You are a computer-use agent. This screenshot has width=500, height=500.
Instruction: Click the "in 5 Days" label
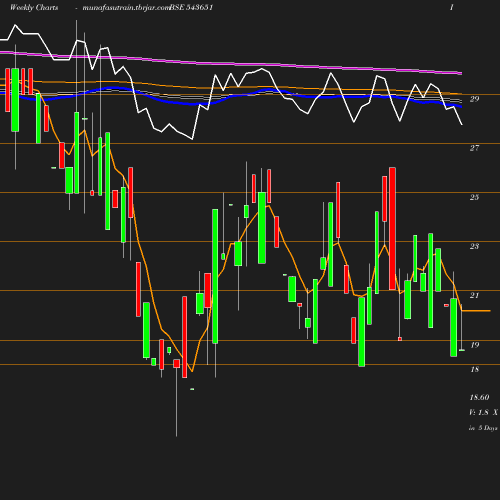point(483,428)
